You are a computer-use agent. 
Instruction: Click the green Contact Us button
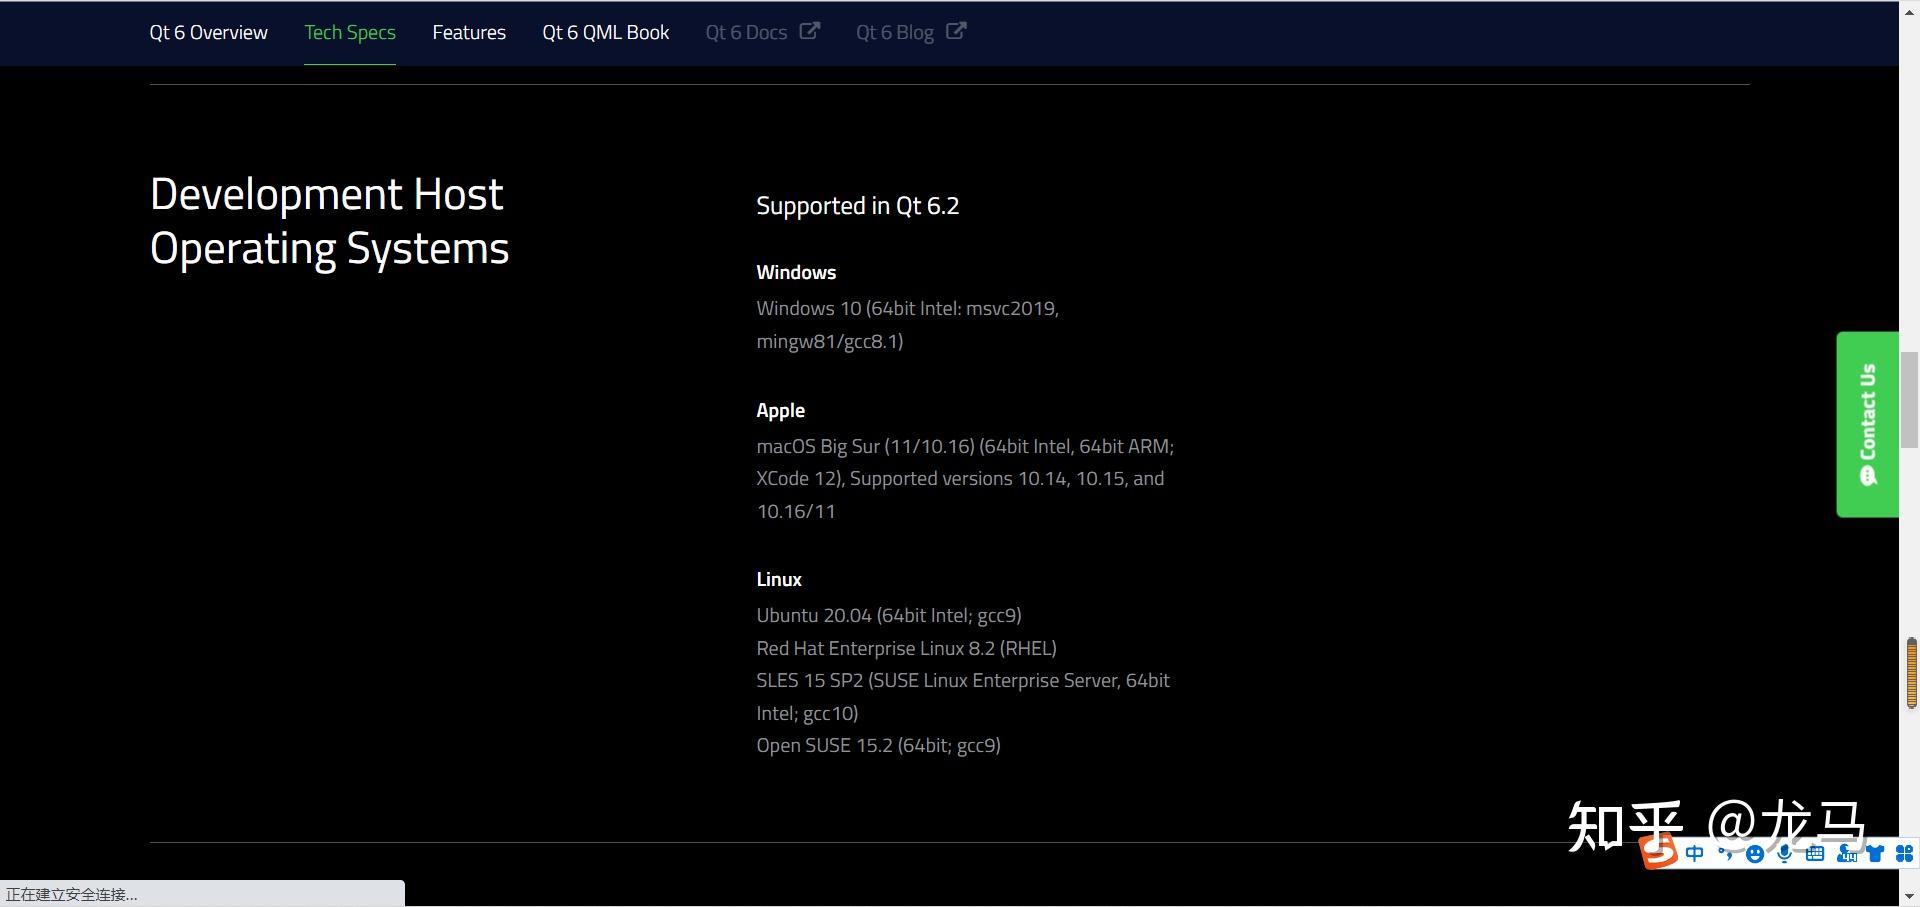[x=1867, y=424]
